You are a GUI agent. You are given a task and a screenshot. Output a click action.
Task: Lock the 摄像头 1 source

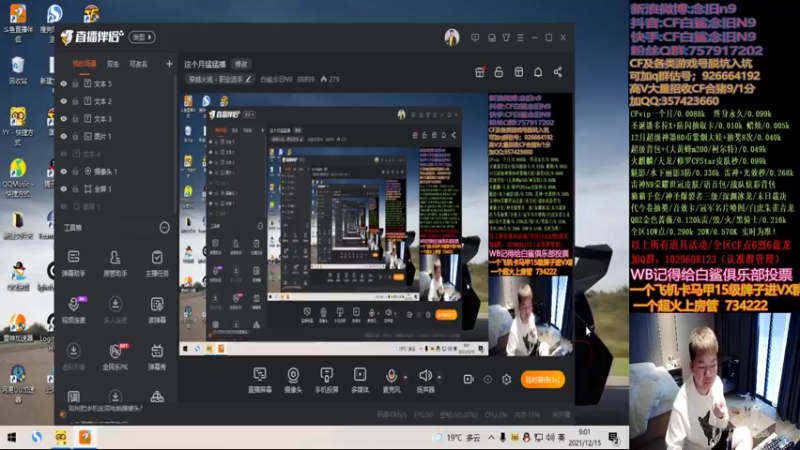coord(76,171)
